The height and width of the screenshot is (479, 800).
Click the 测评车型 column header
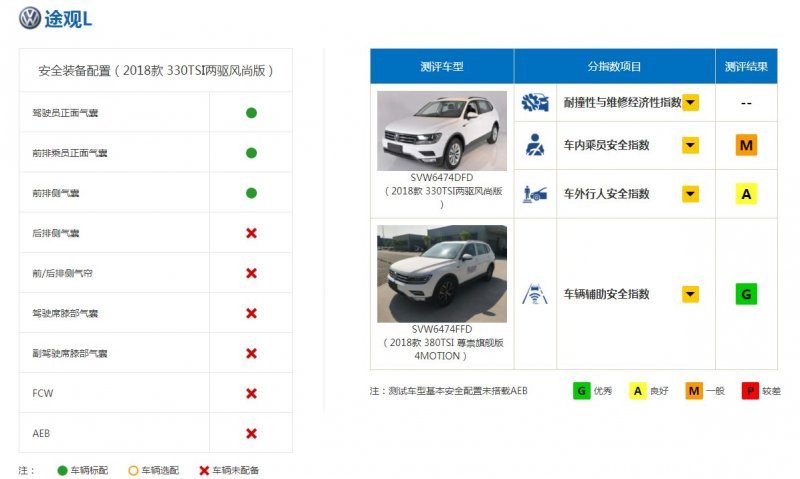tap(442, 66)
